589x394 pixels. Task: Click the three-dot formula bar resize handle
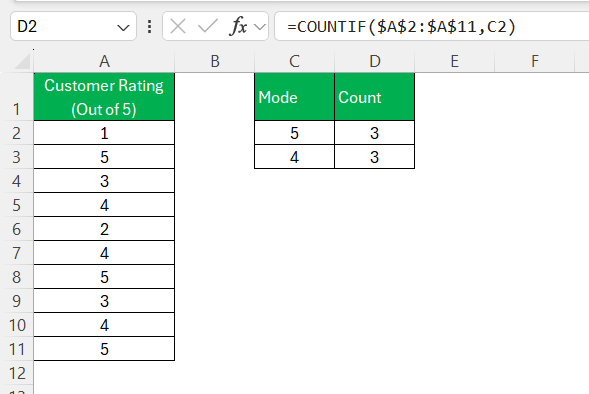point(150,27)
